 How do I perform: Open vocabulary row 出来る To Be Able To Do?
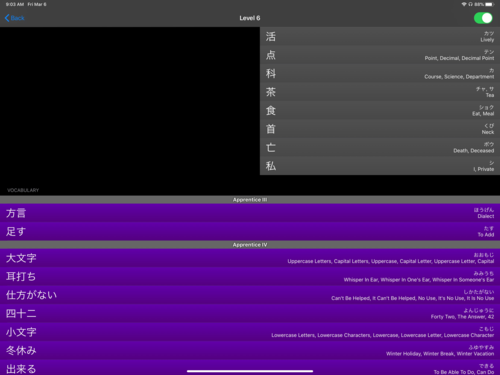(x=250, y=367)
